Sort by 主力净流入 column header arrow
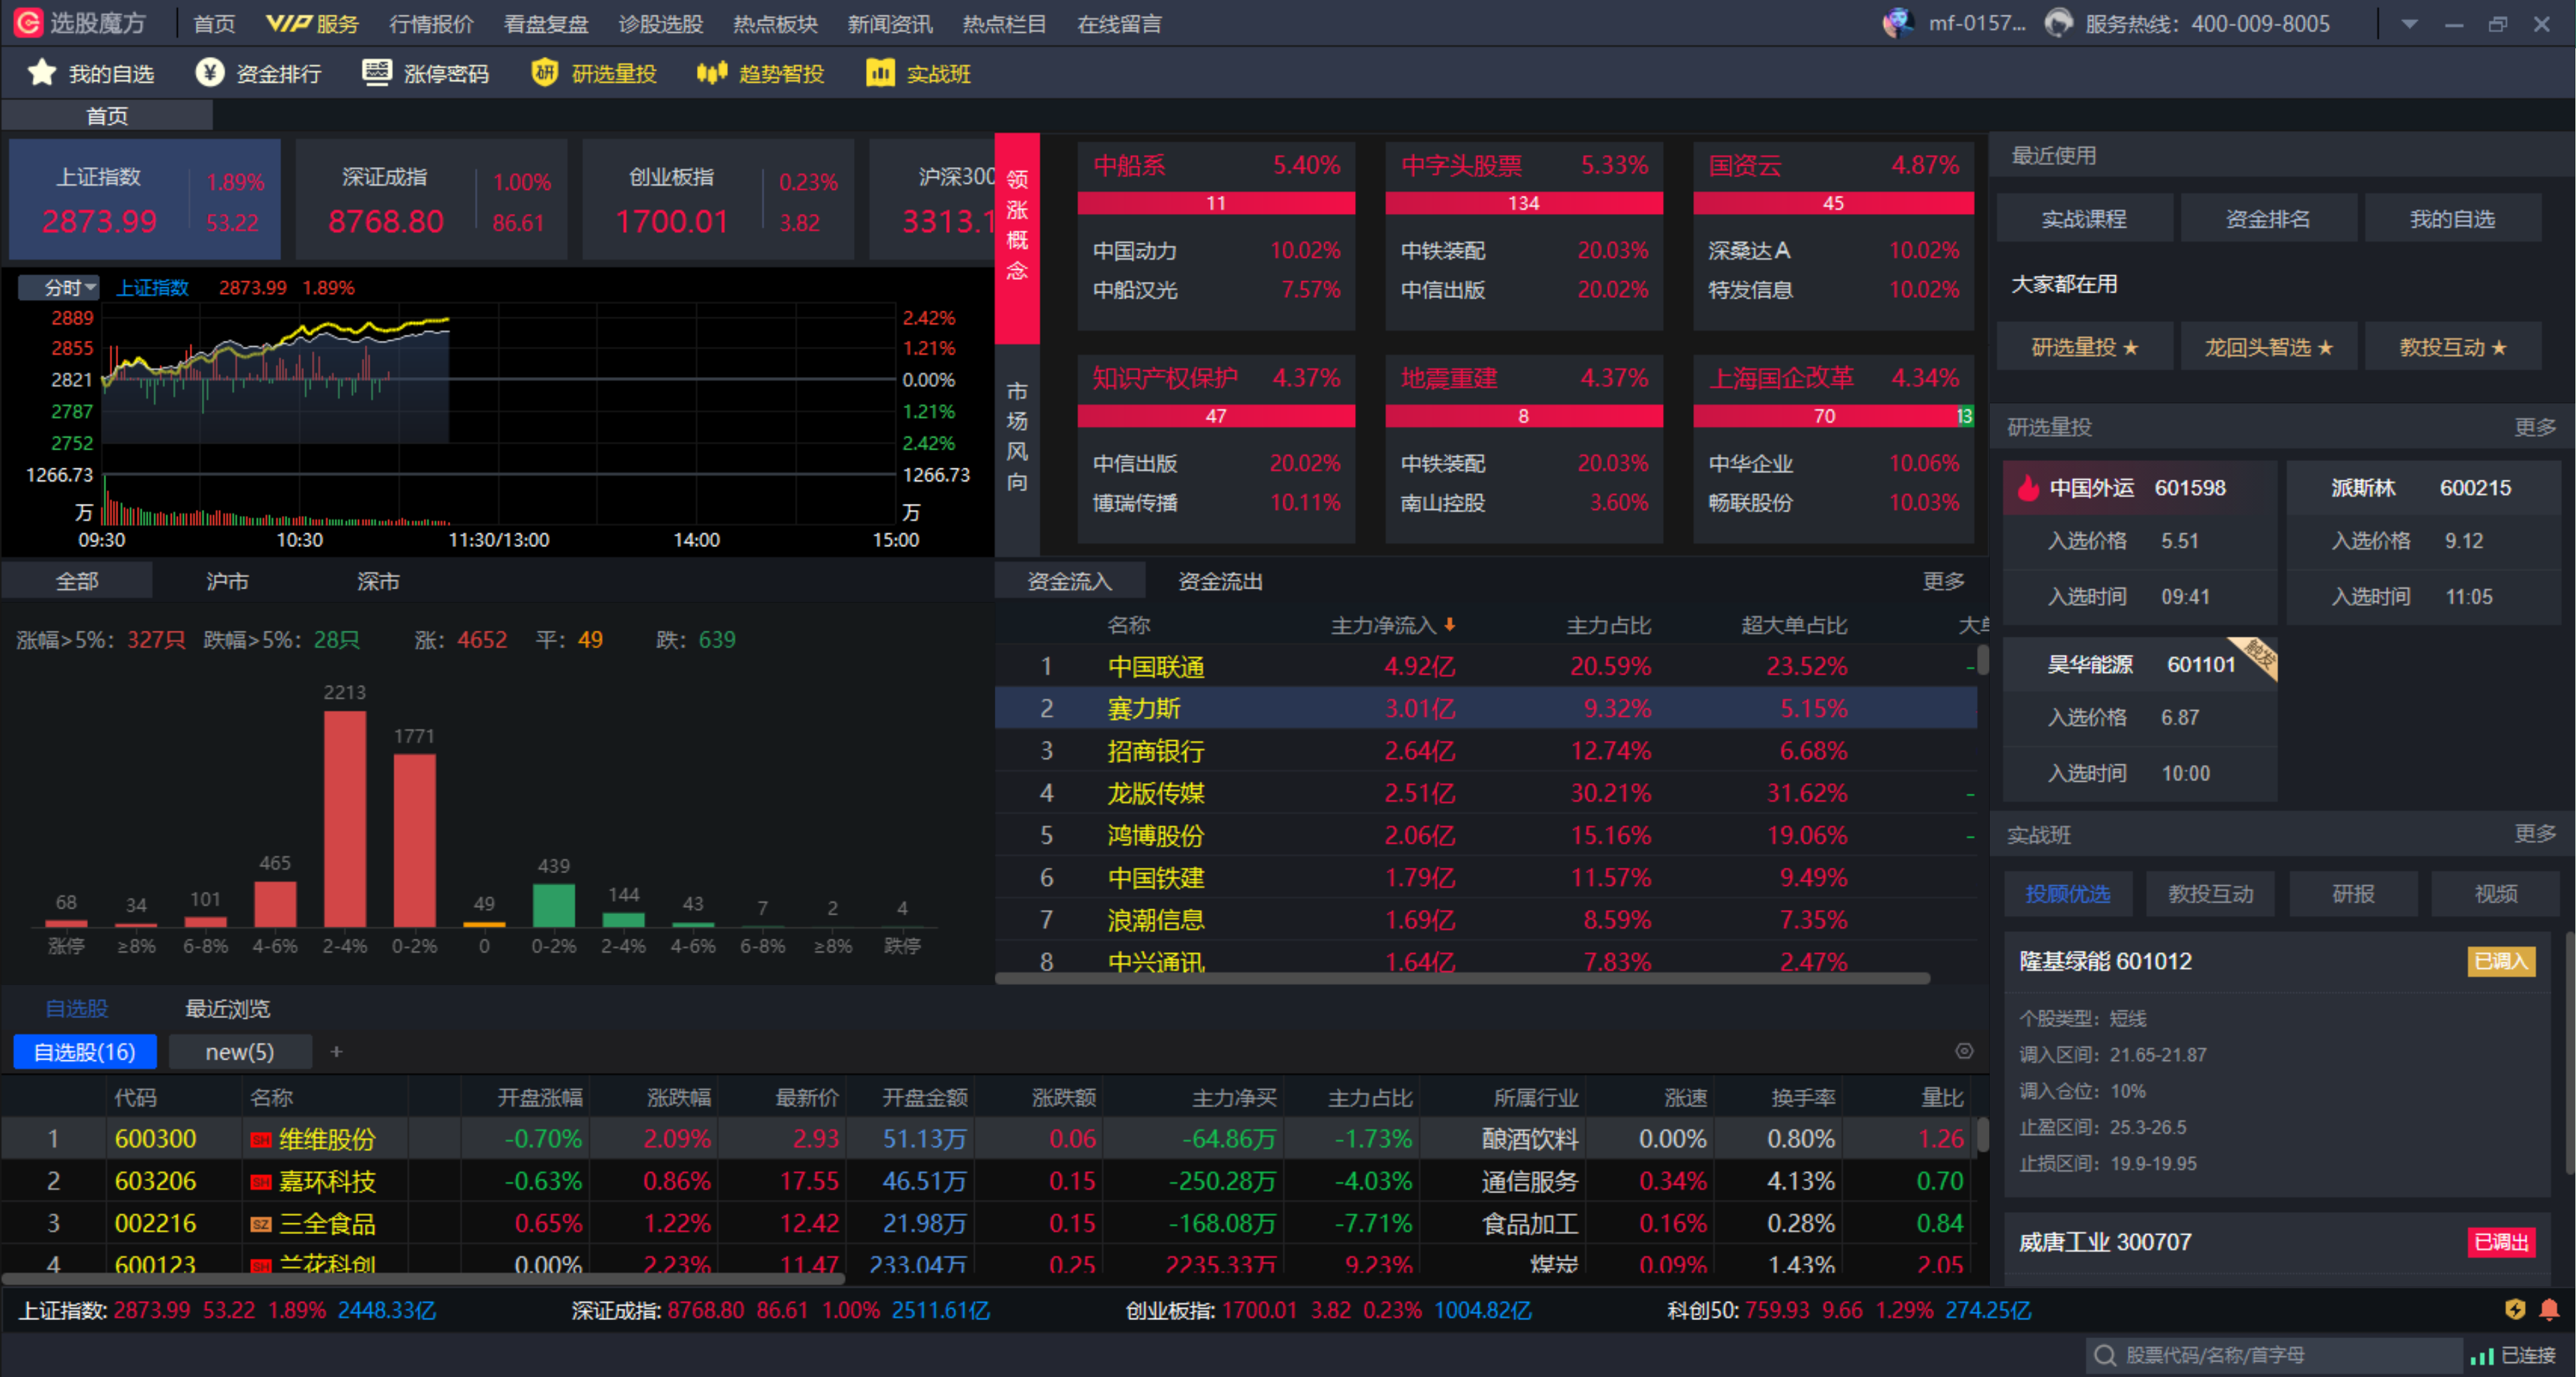 1449,625
